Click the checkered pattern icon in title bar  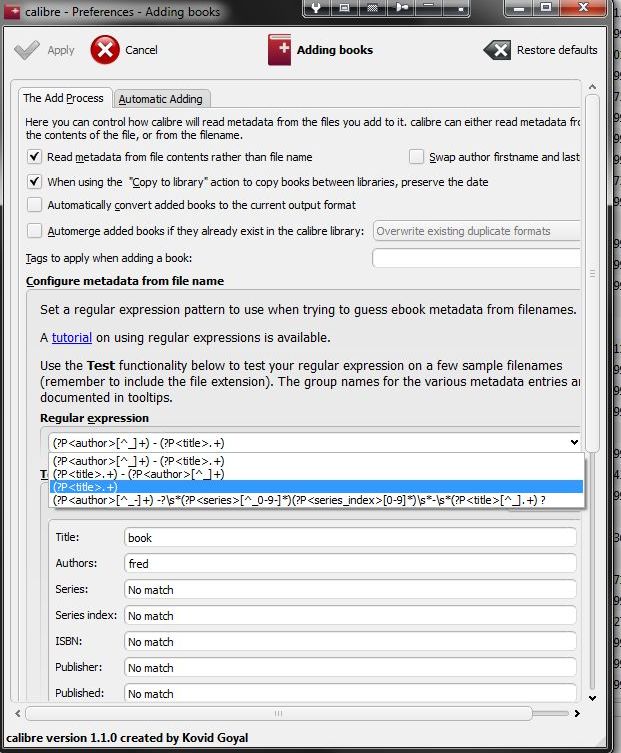[372, 8]
